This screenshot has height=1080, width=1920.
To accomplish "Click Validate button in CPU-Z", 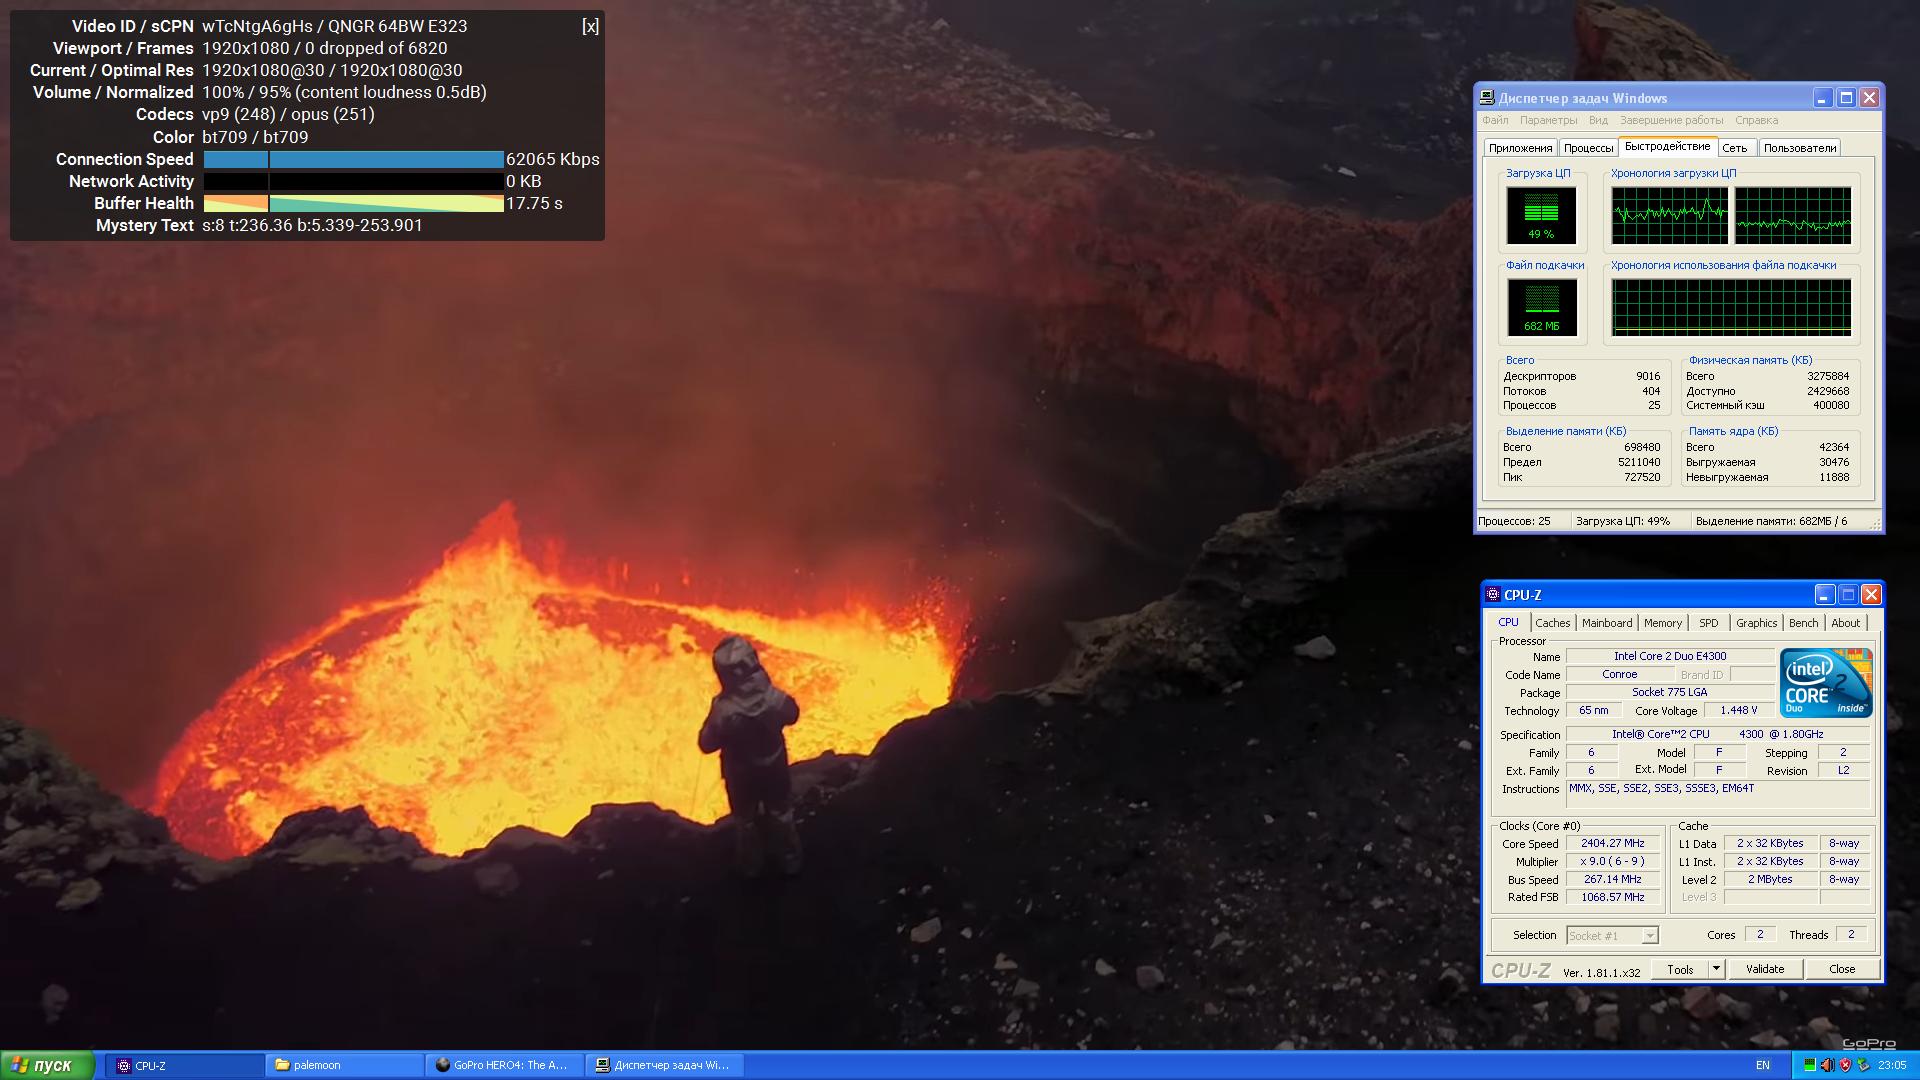I will 1766,969.
